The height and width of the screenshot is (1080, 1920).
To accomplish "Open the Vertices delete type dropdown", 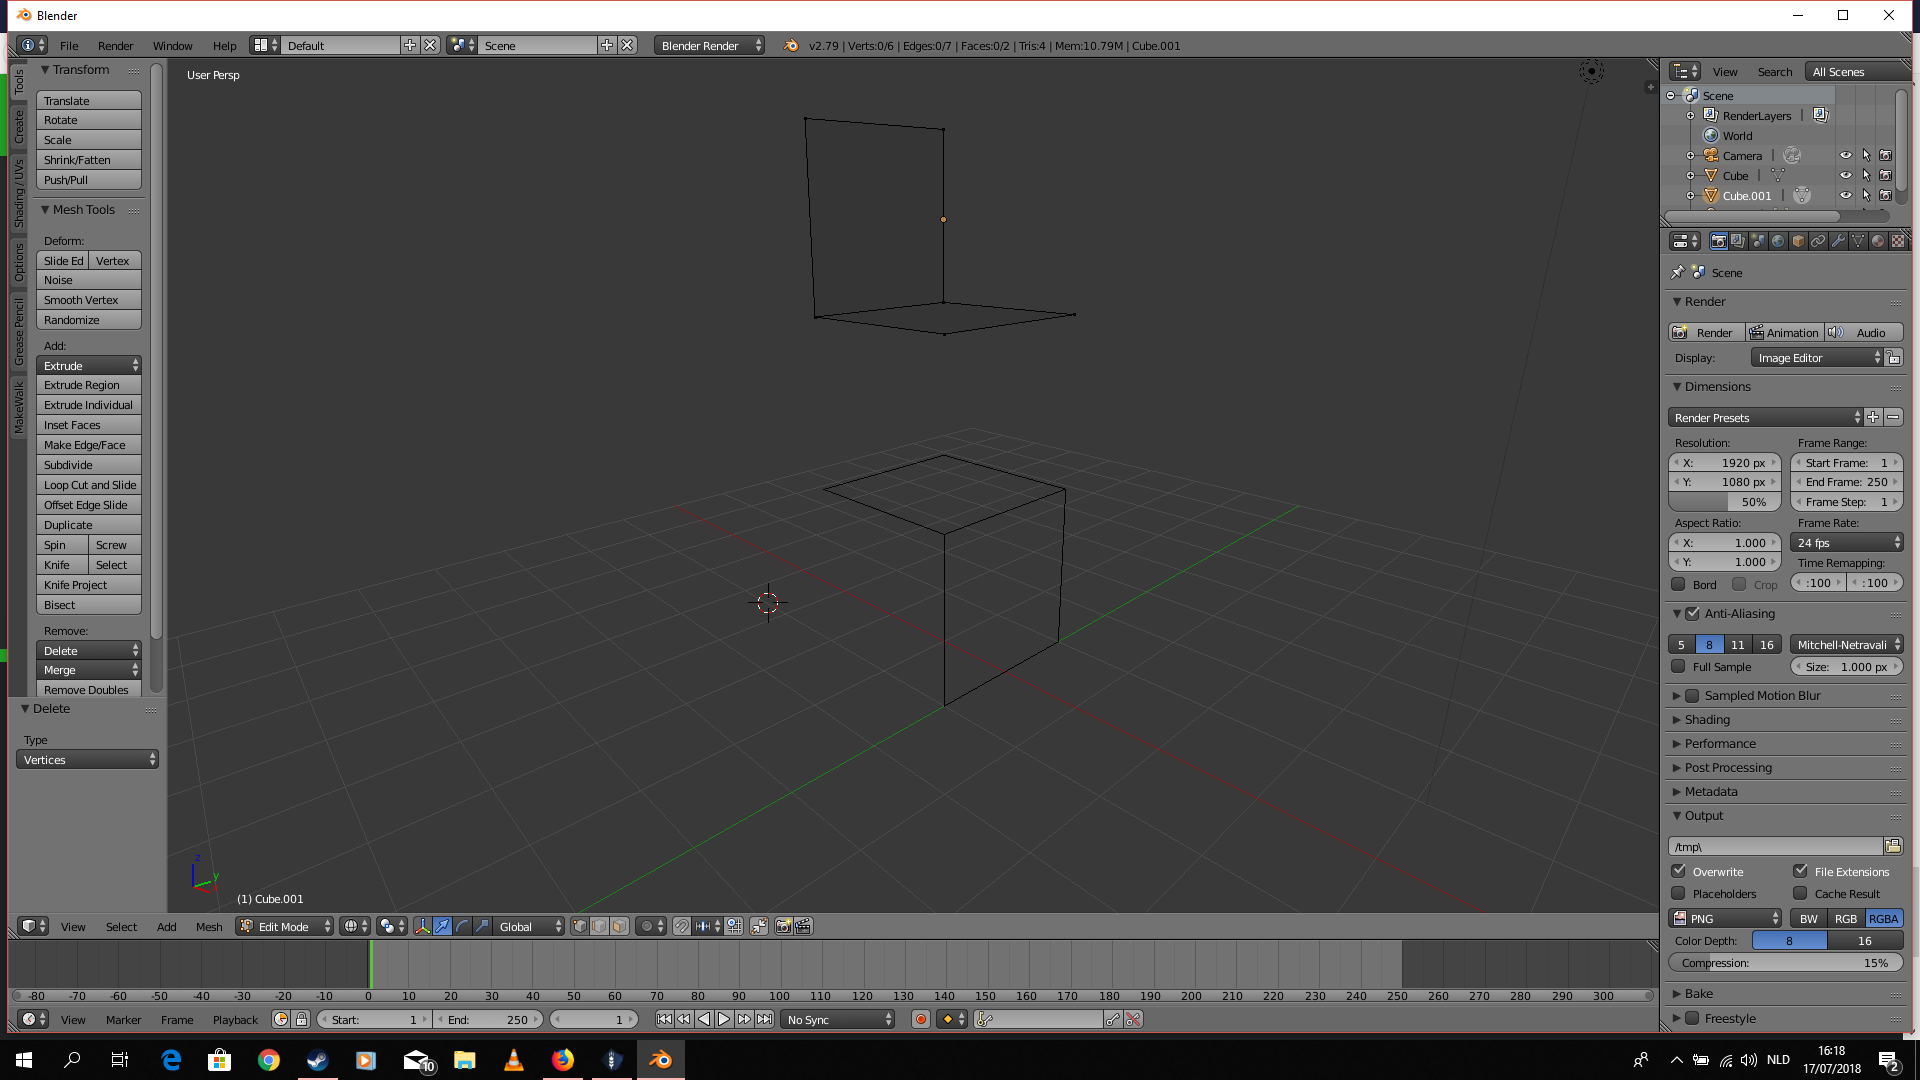I will (87, 759).
